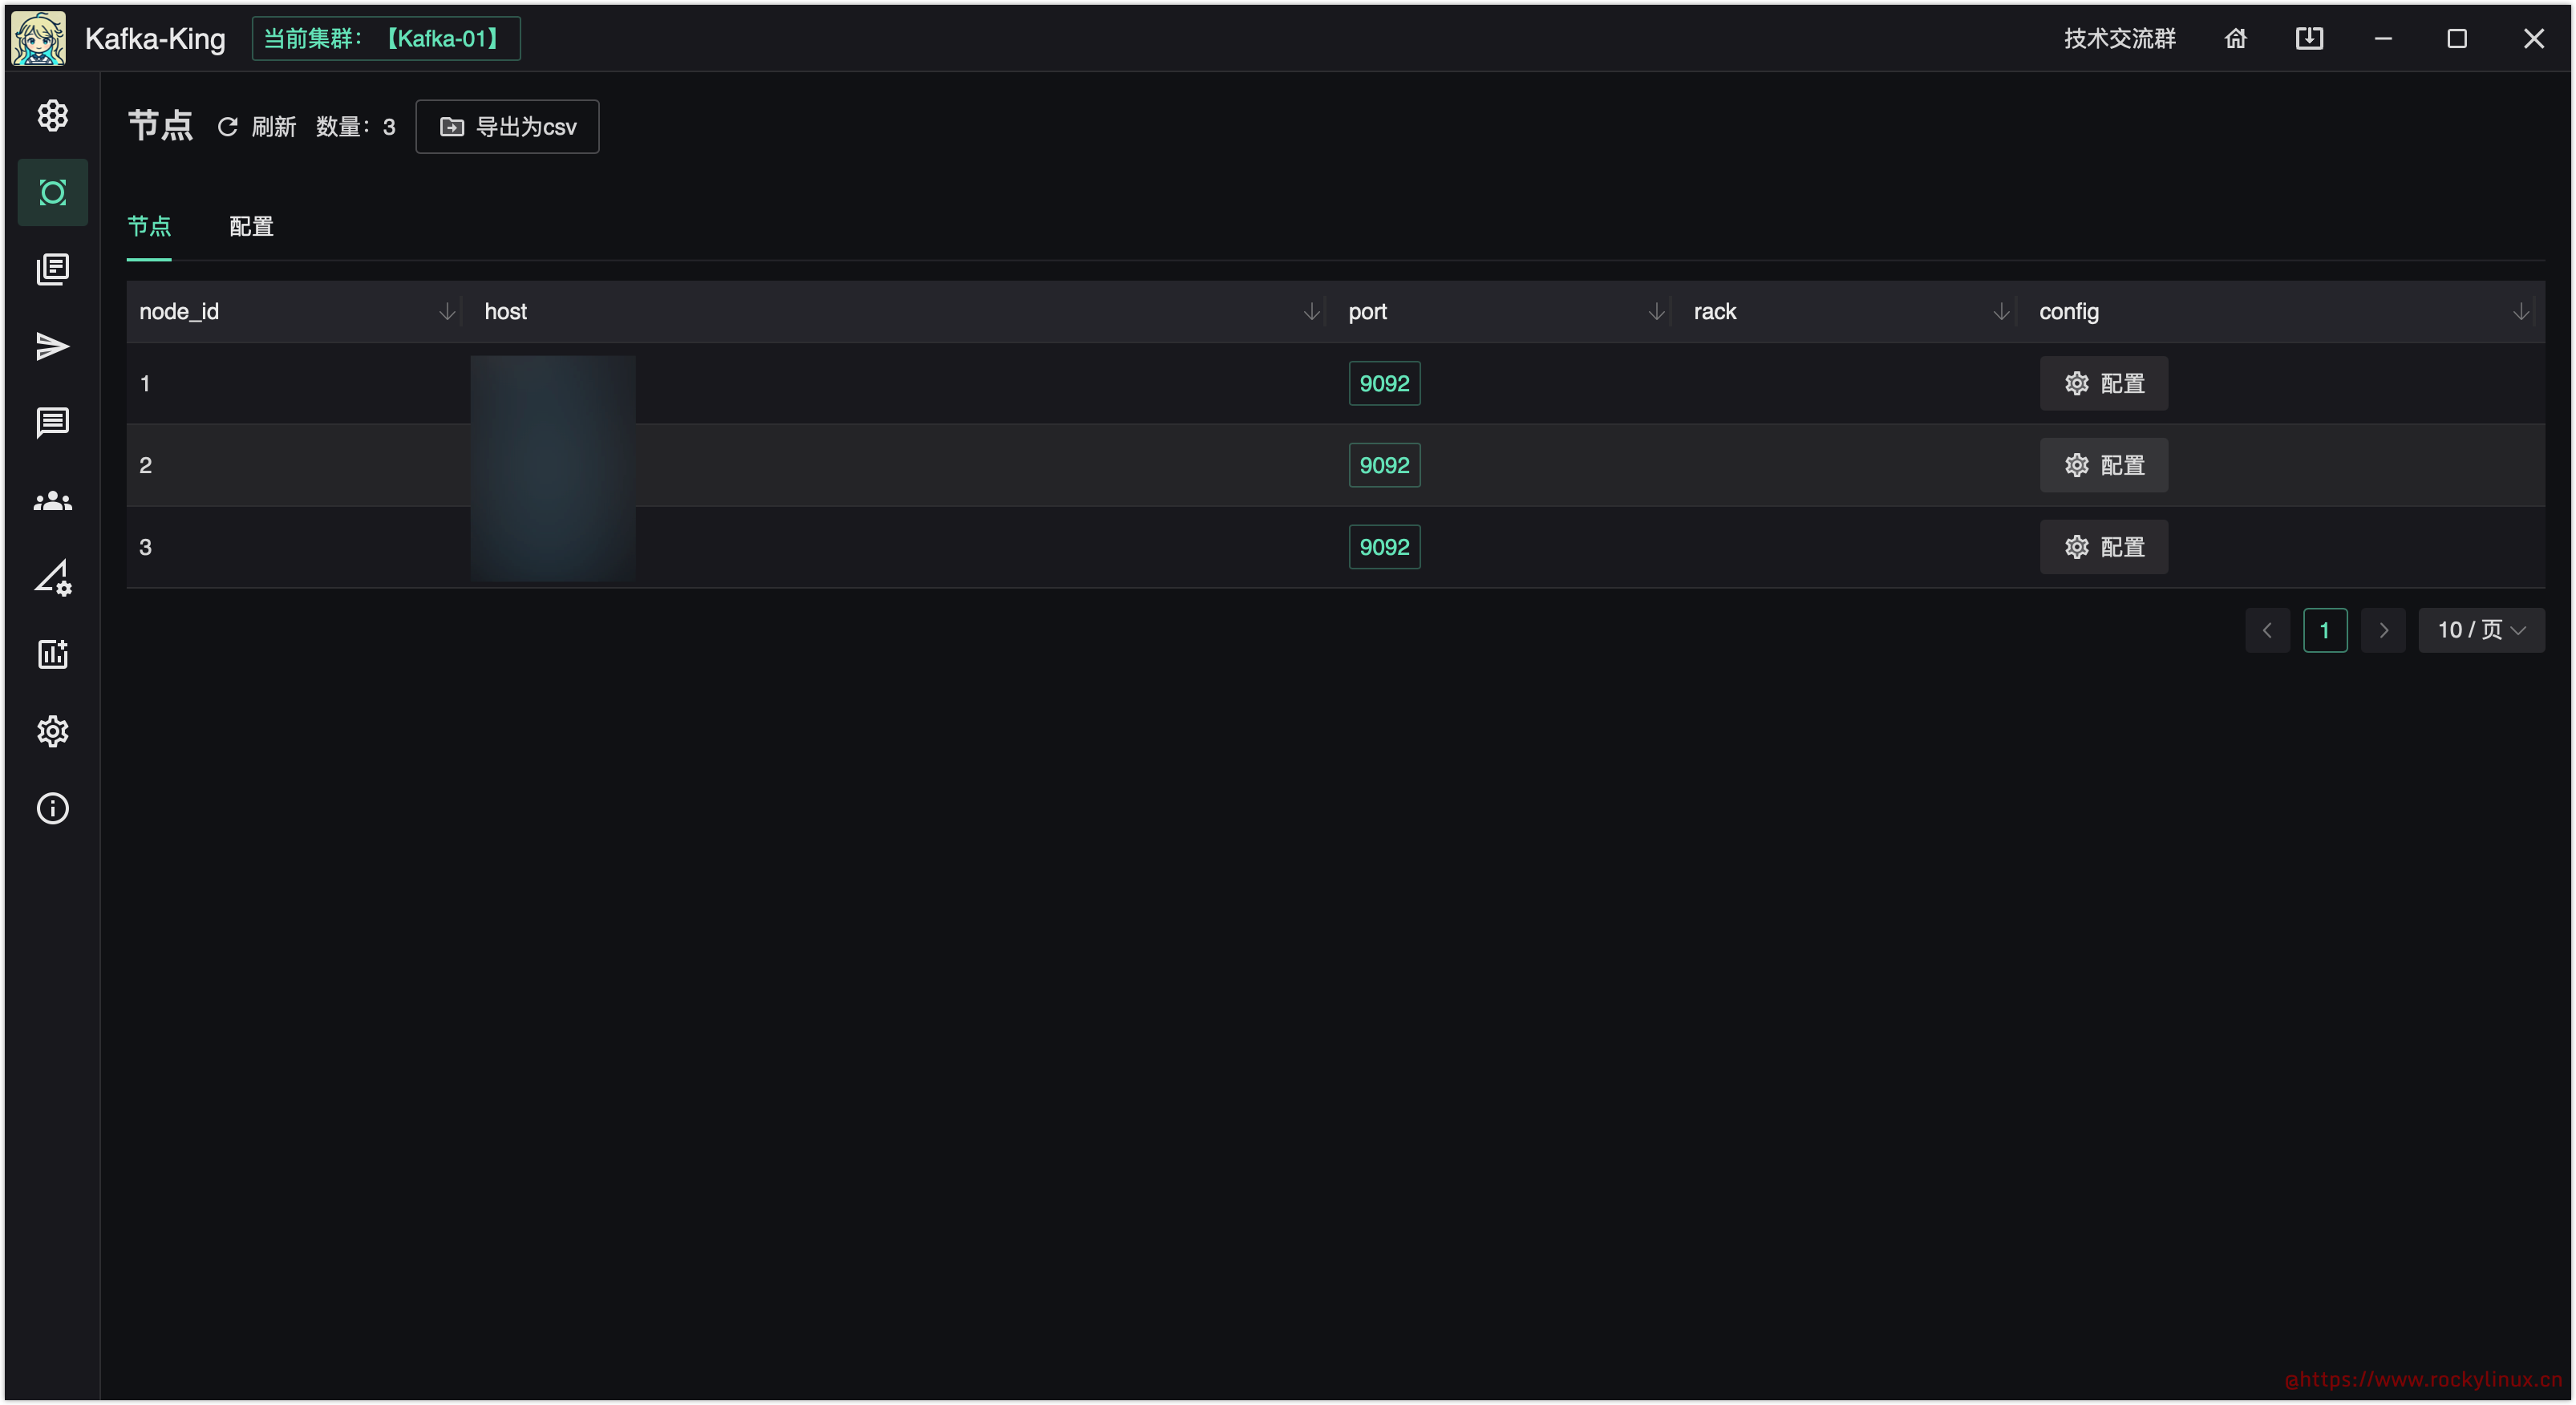Switch to the 配置 tab

click(x=251, y=227)
